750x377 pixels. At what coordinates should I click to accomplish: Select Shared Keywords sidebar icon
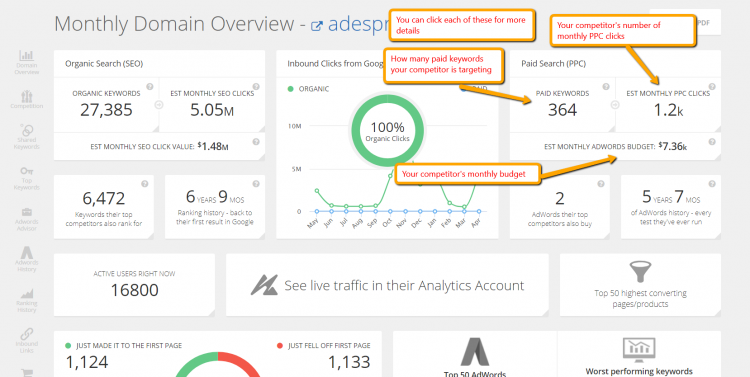[27, 137]
